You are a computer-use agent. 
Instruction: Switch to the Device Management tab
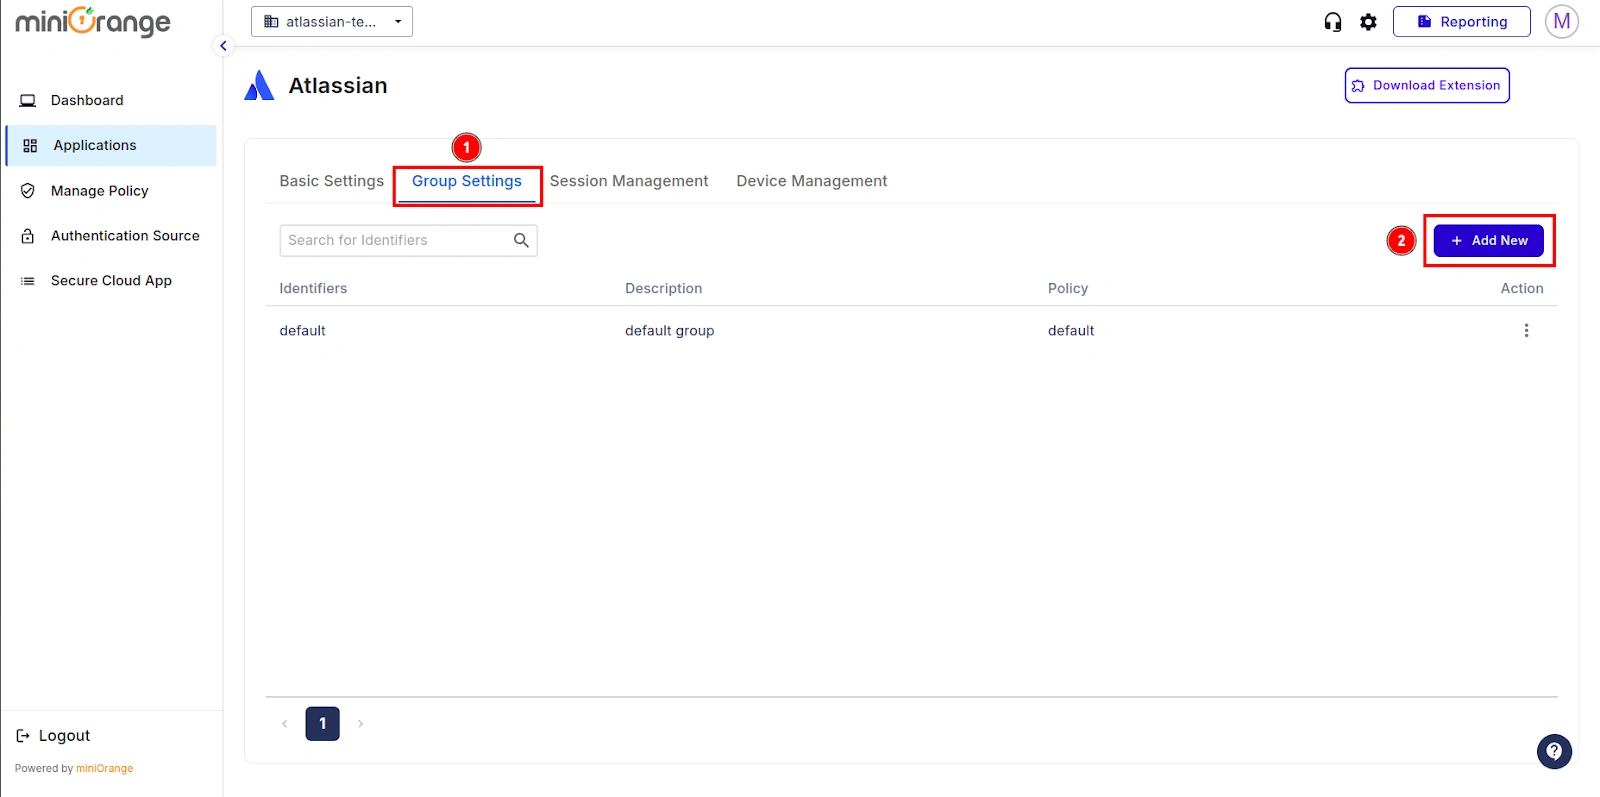812,181
